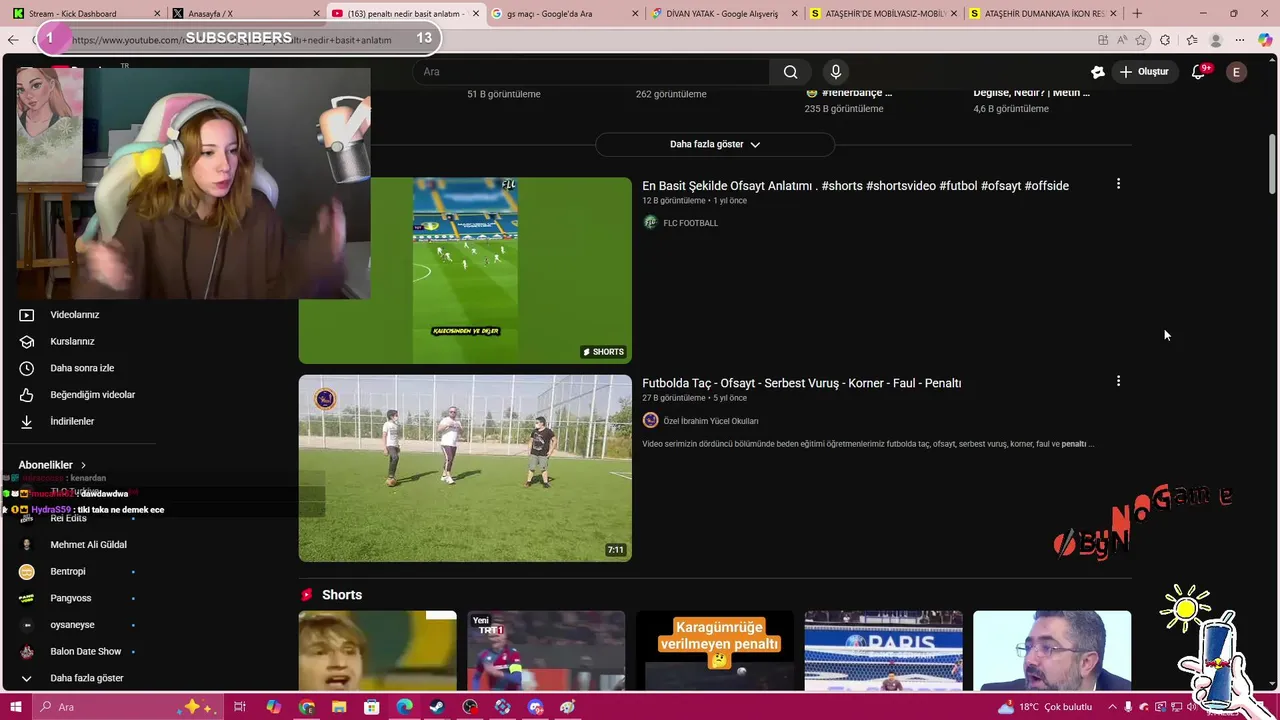Open Edge Settings and more menu

coord(1241,40)
